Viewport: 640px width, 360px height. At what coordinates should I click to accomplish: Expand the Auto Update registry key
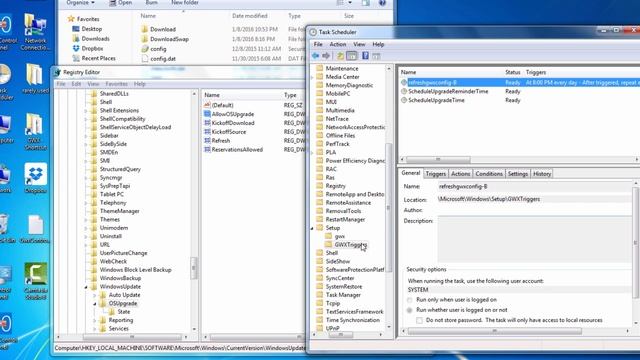pos(95,295)
